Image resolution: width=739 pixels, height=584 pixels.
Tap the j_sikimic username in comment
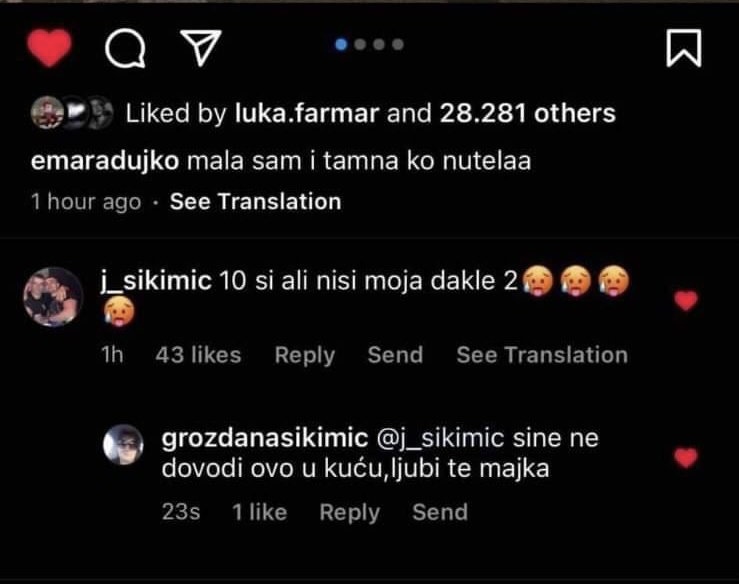(156, 282)
